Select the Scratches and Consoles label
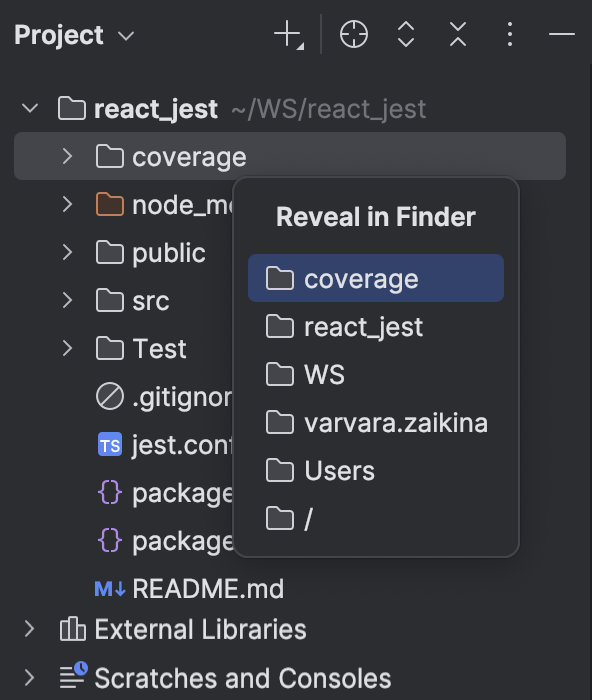Screen dimensions: 592x700 [243, 678]
